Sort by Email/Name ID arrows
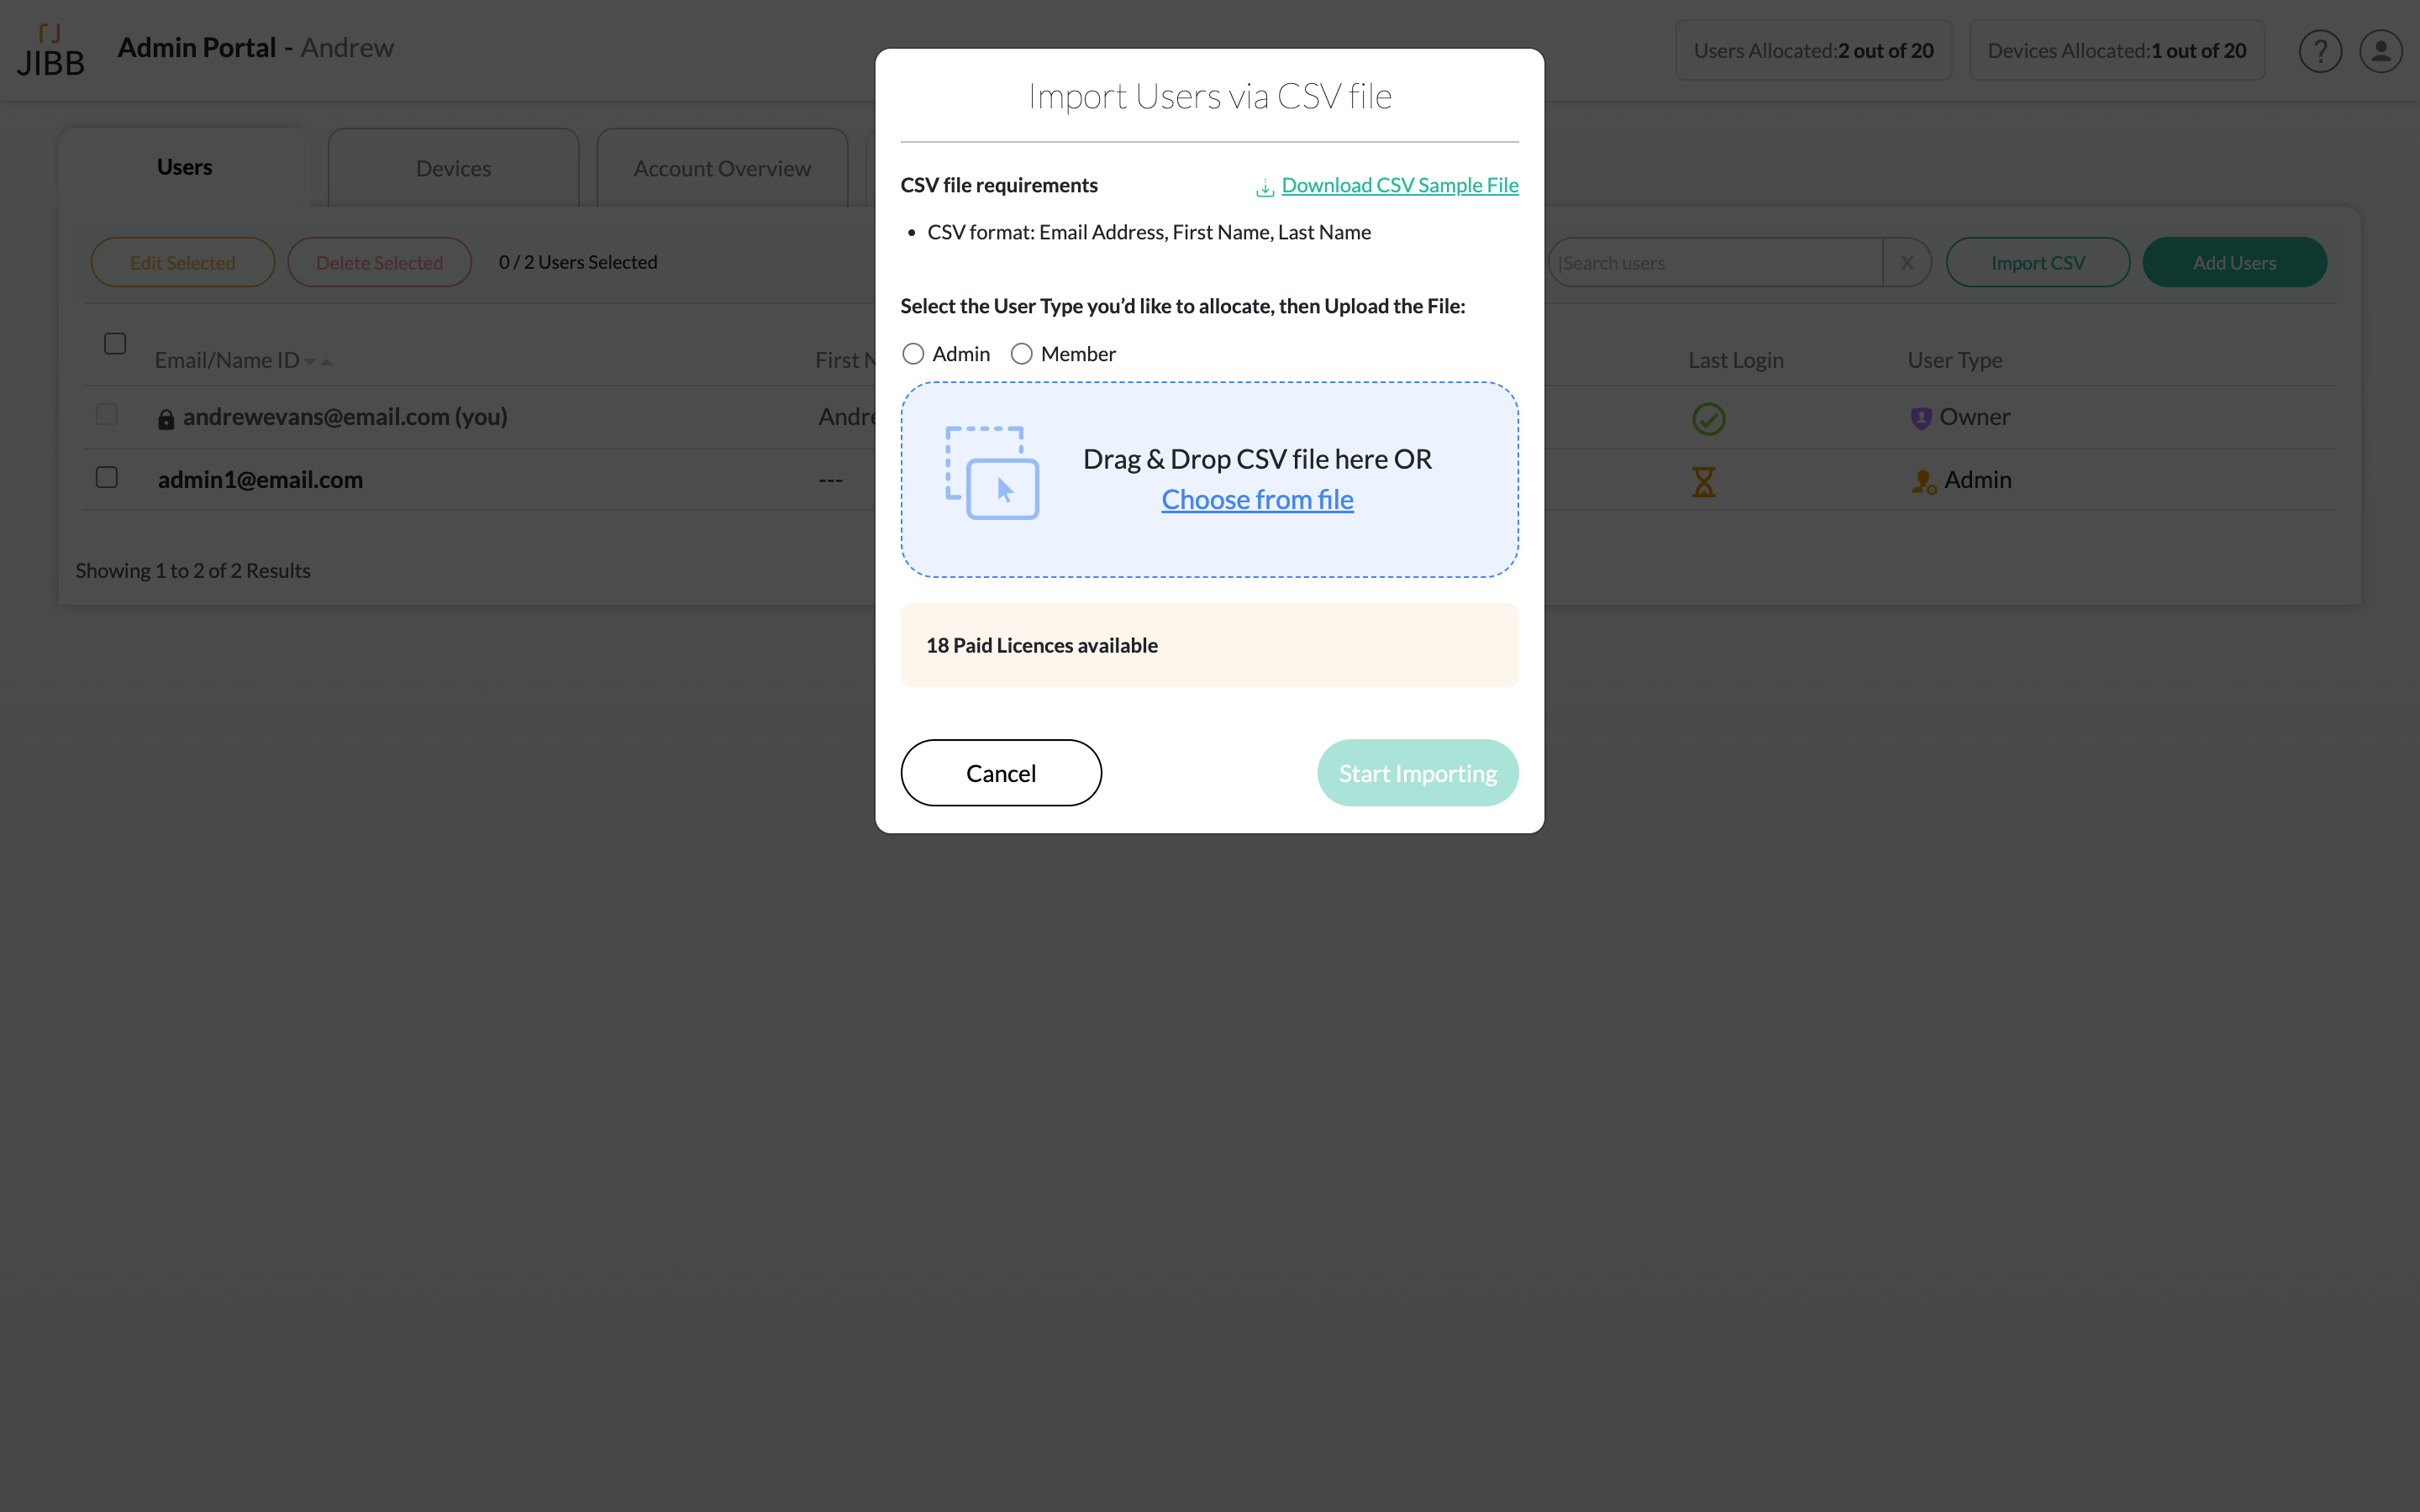Screen dimensions: 2420x1512 pyautogui.click(x=318, y=361)
